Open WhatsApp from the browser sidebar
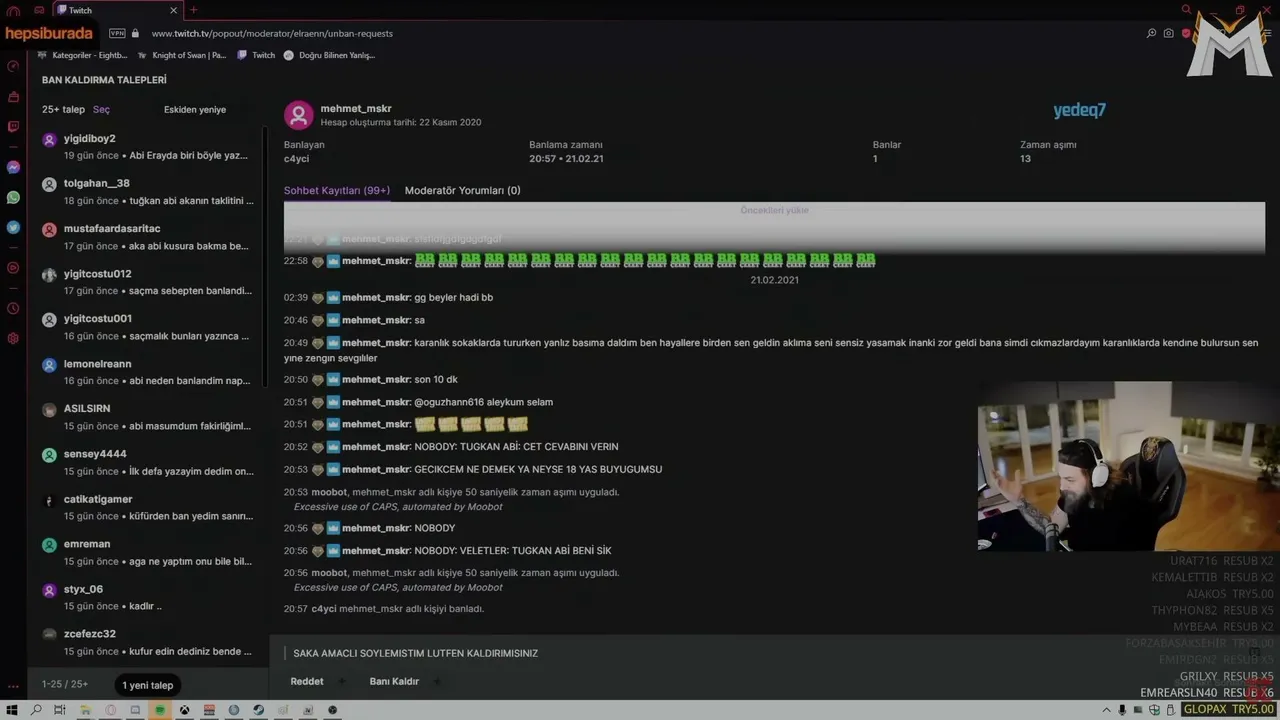The width and height of the screenshot is (1280, 720). [13, 198]
